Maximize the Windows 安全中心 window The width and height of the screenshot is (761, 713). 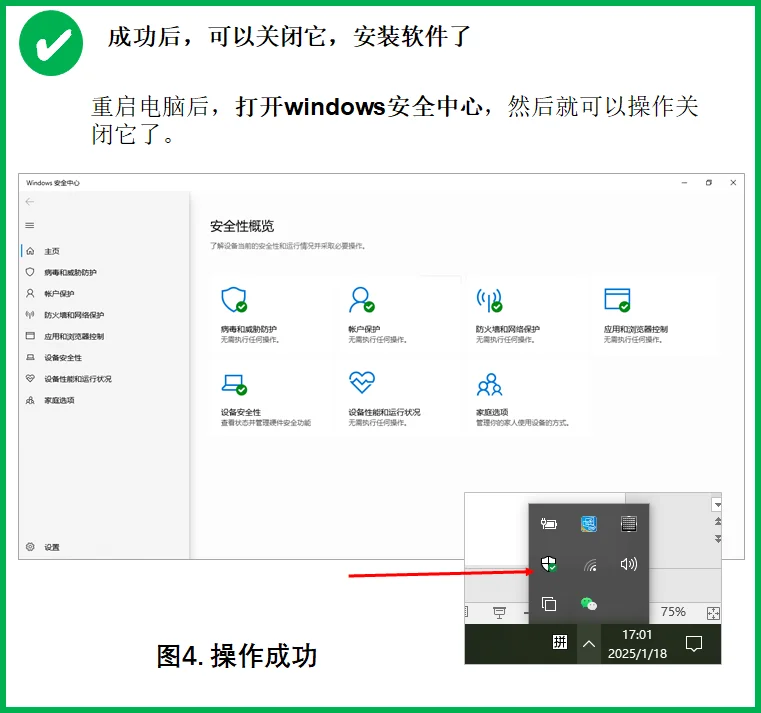click(709, 182)
